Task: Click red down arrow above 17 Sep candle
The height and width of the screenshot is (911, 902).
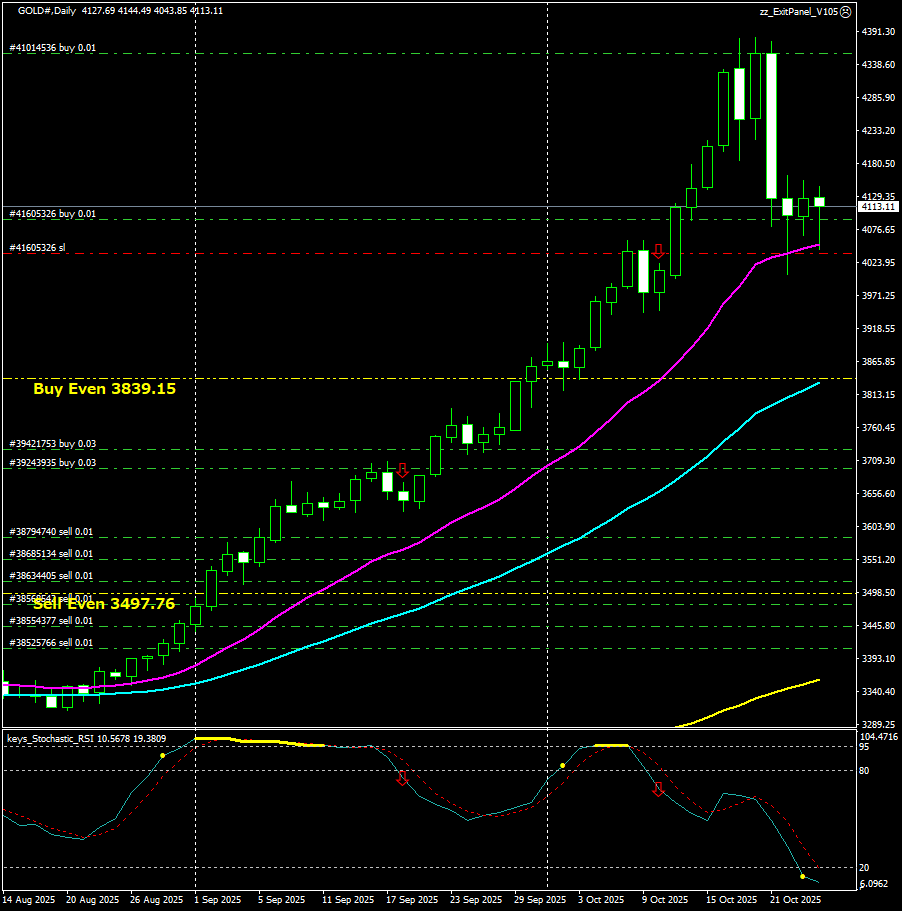Action: pyautogui.click(x=402, y=470)
